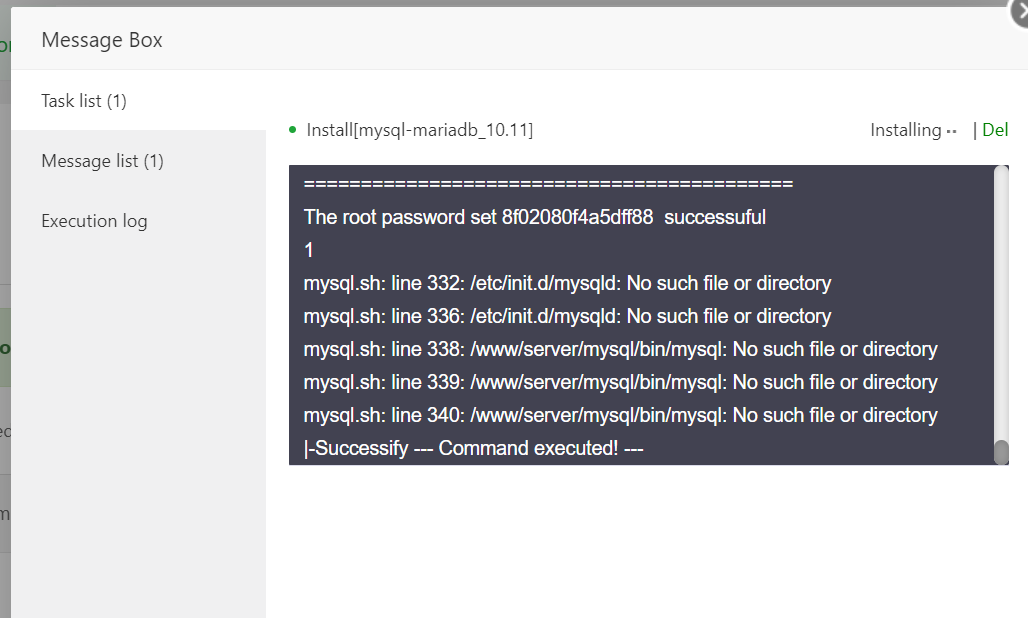The image size is (1028, 618).
Task: Open the Execution log tab
Action: pos(94,221)
